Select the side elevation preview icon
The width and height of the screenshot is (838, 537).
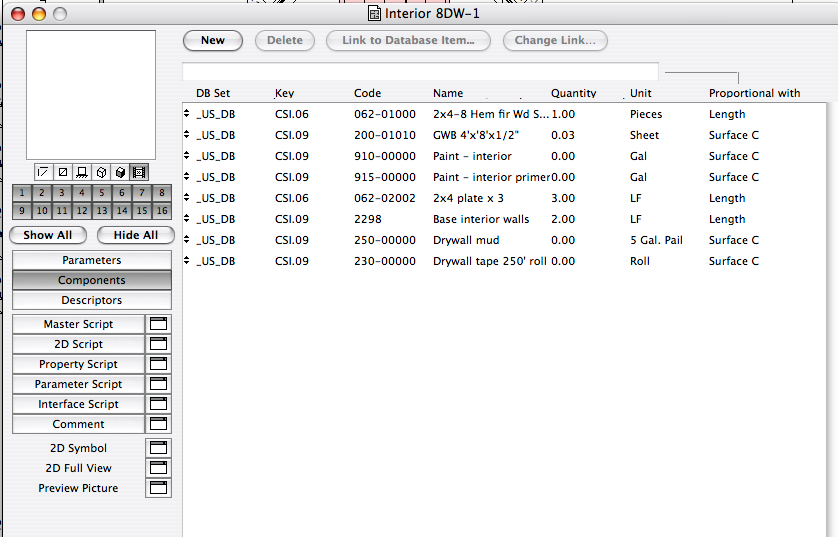tap(82, 172)
